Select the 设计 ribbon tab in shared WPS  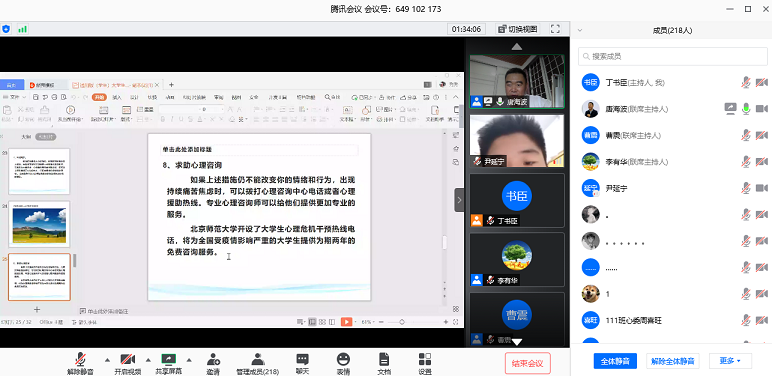[x=134, y=97]
